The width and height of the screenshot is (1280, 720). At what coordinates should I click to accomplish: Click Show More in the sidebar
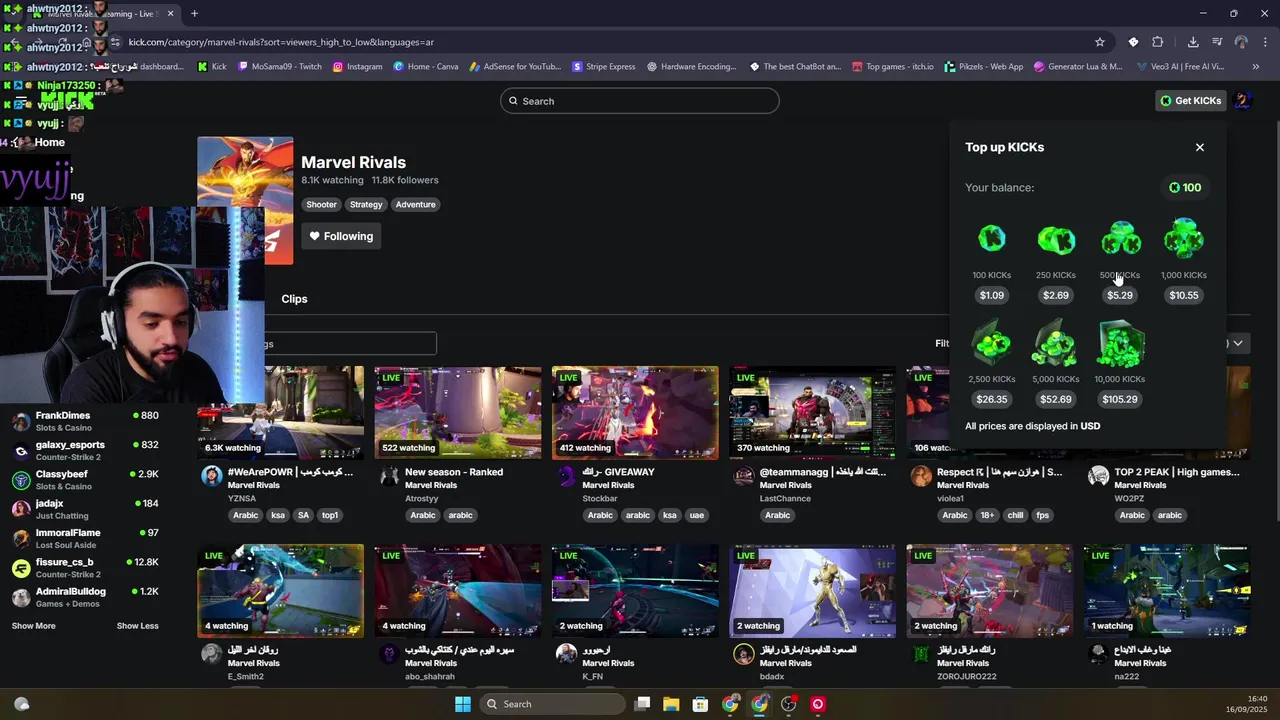(34, 626)
